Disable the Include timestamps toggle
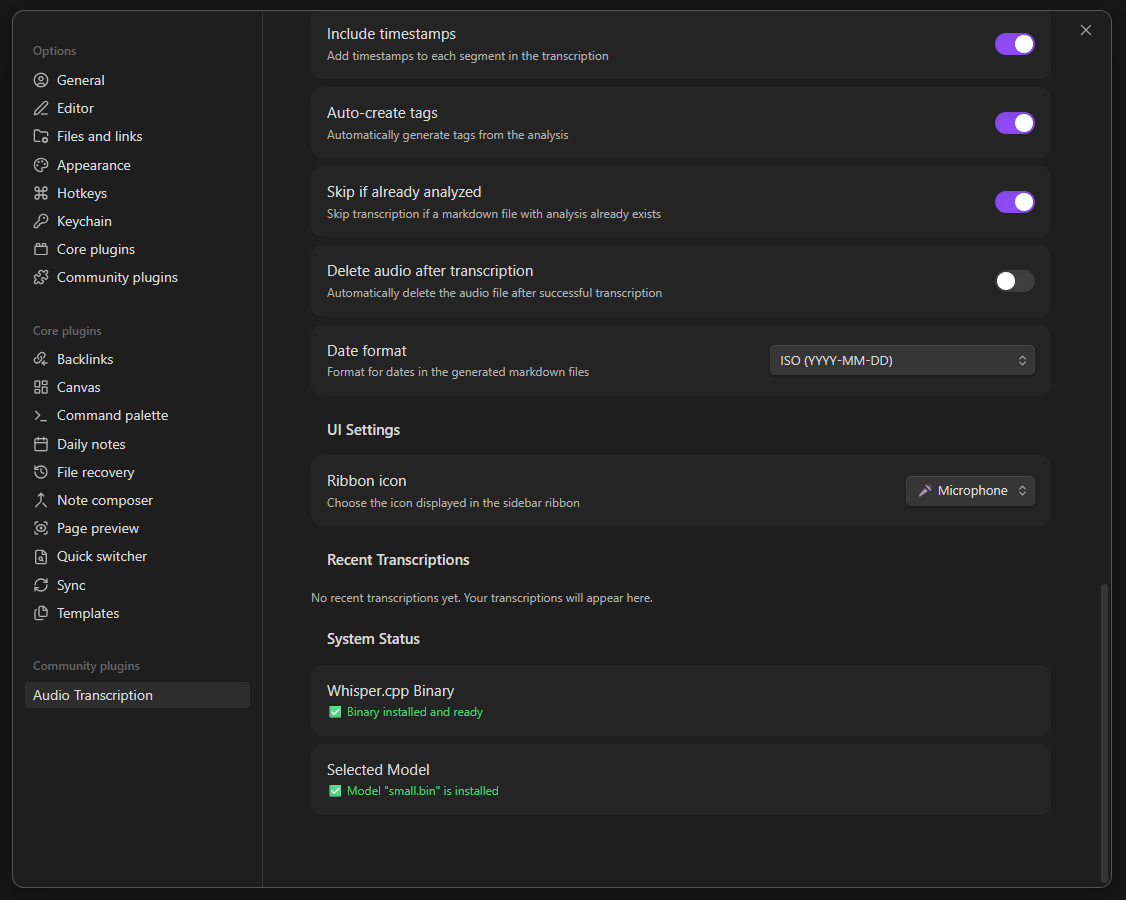Screen dimensions: 1126x900 pyautogui.click(x=1014, y=44)
